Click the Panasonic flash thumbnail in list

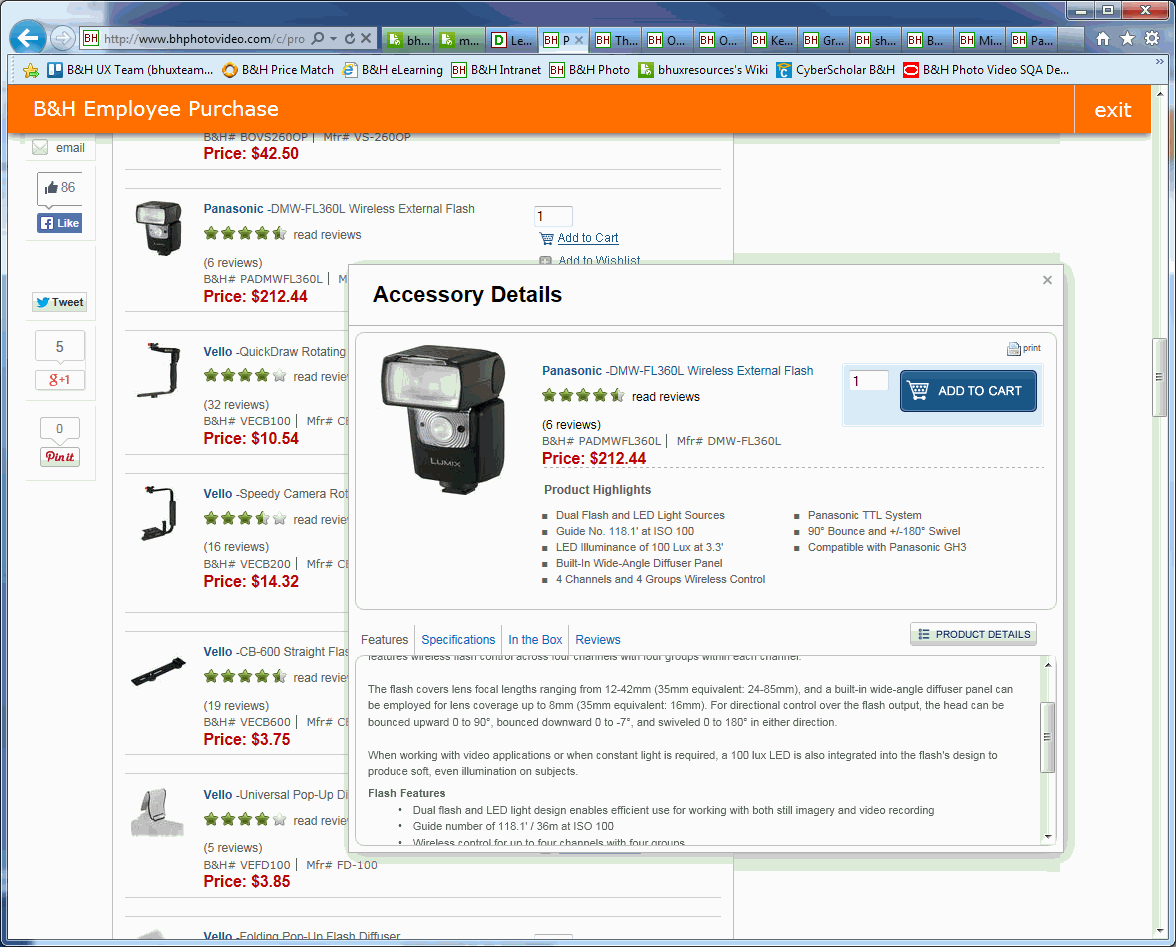158,228
